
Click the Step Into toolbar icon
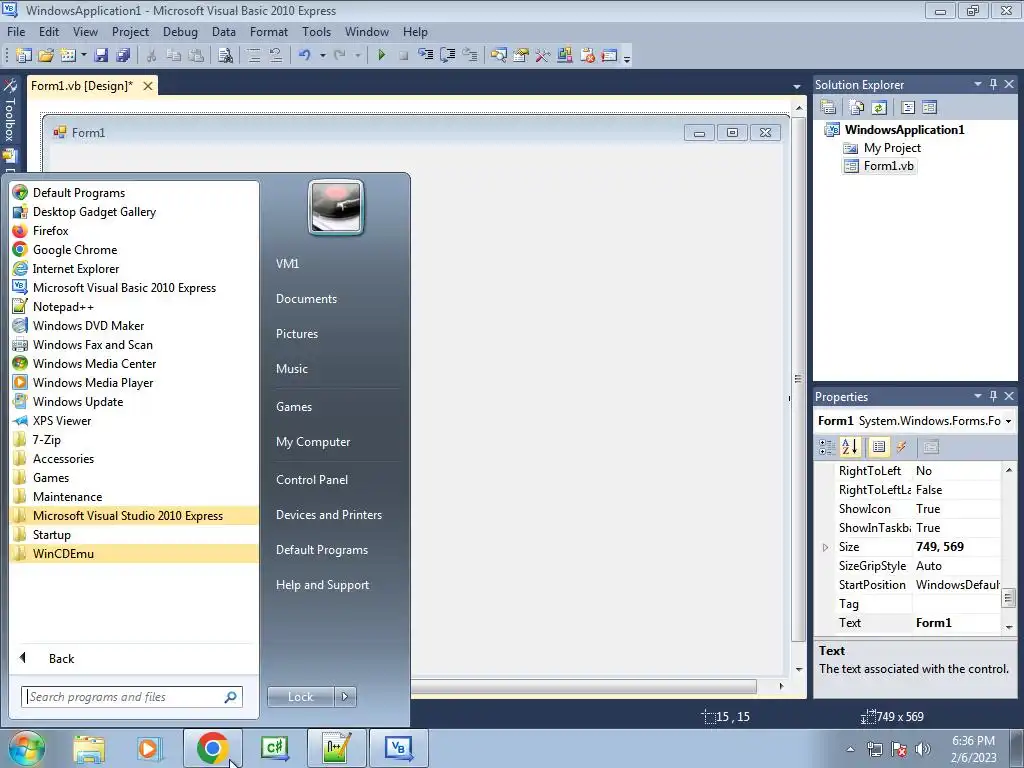click(x=426, y=56)
